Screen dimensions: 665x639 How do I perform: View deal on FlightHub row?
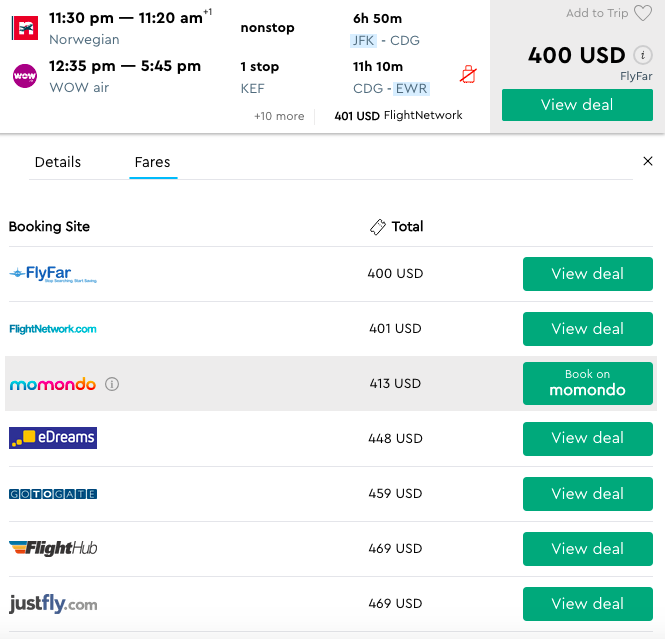(587, 549)
